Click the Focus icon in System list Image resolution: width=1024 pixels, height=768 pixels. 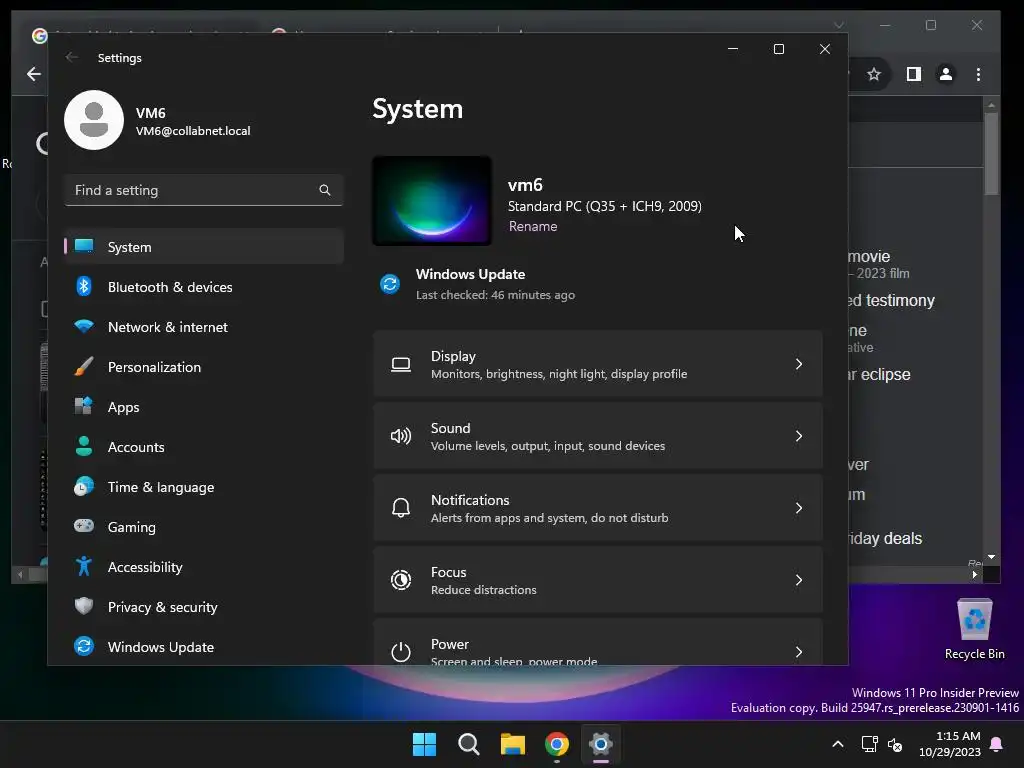click(x=401, y=580)
